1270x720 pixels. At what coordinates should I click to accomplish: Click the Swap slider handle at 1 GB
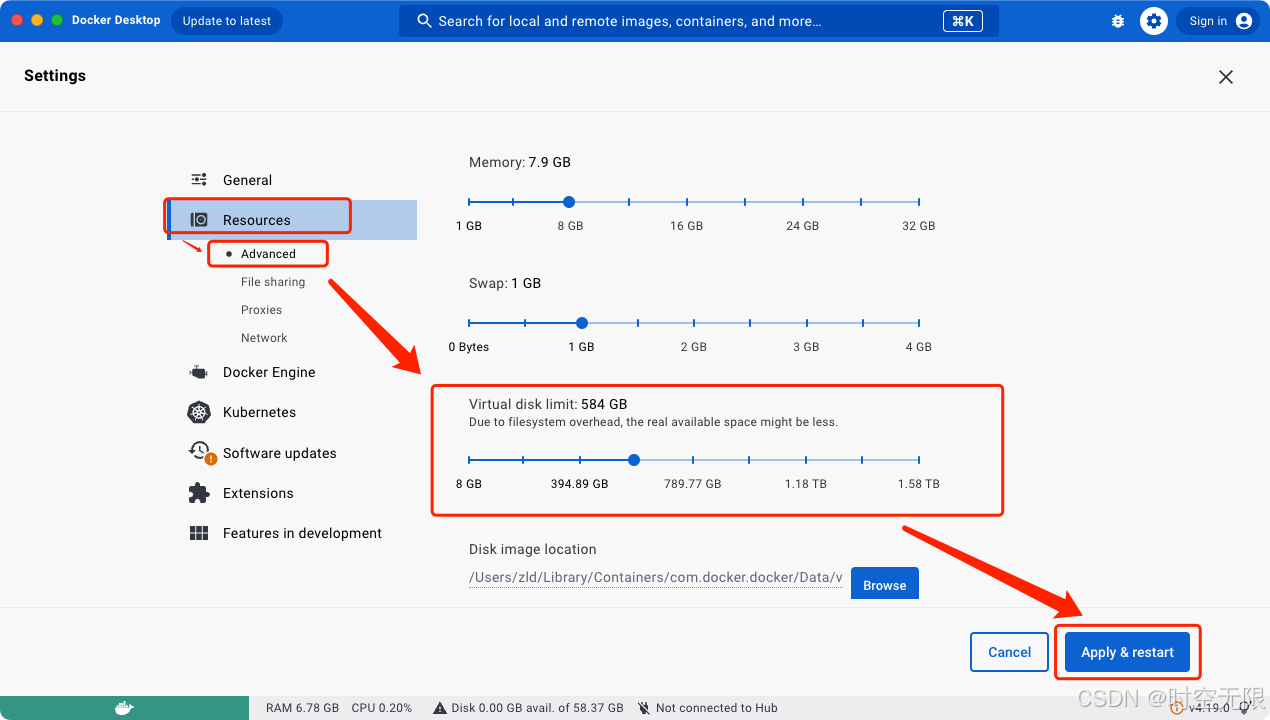coord(582,323)
